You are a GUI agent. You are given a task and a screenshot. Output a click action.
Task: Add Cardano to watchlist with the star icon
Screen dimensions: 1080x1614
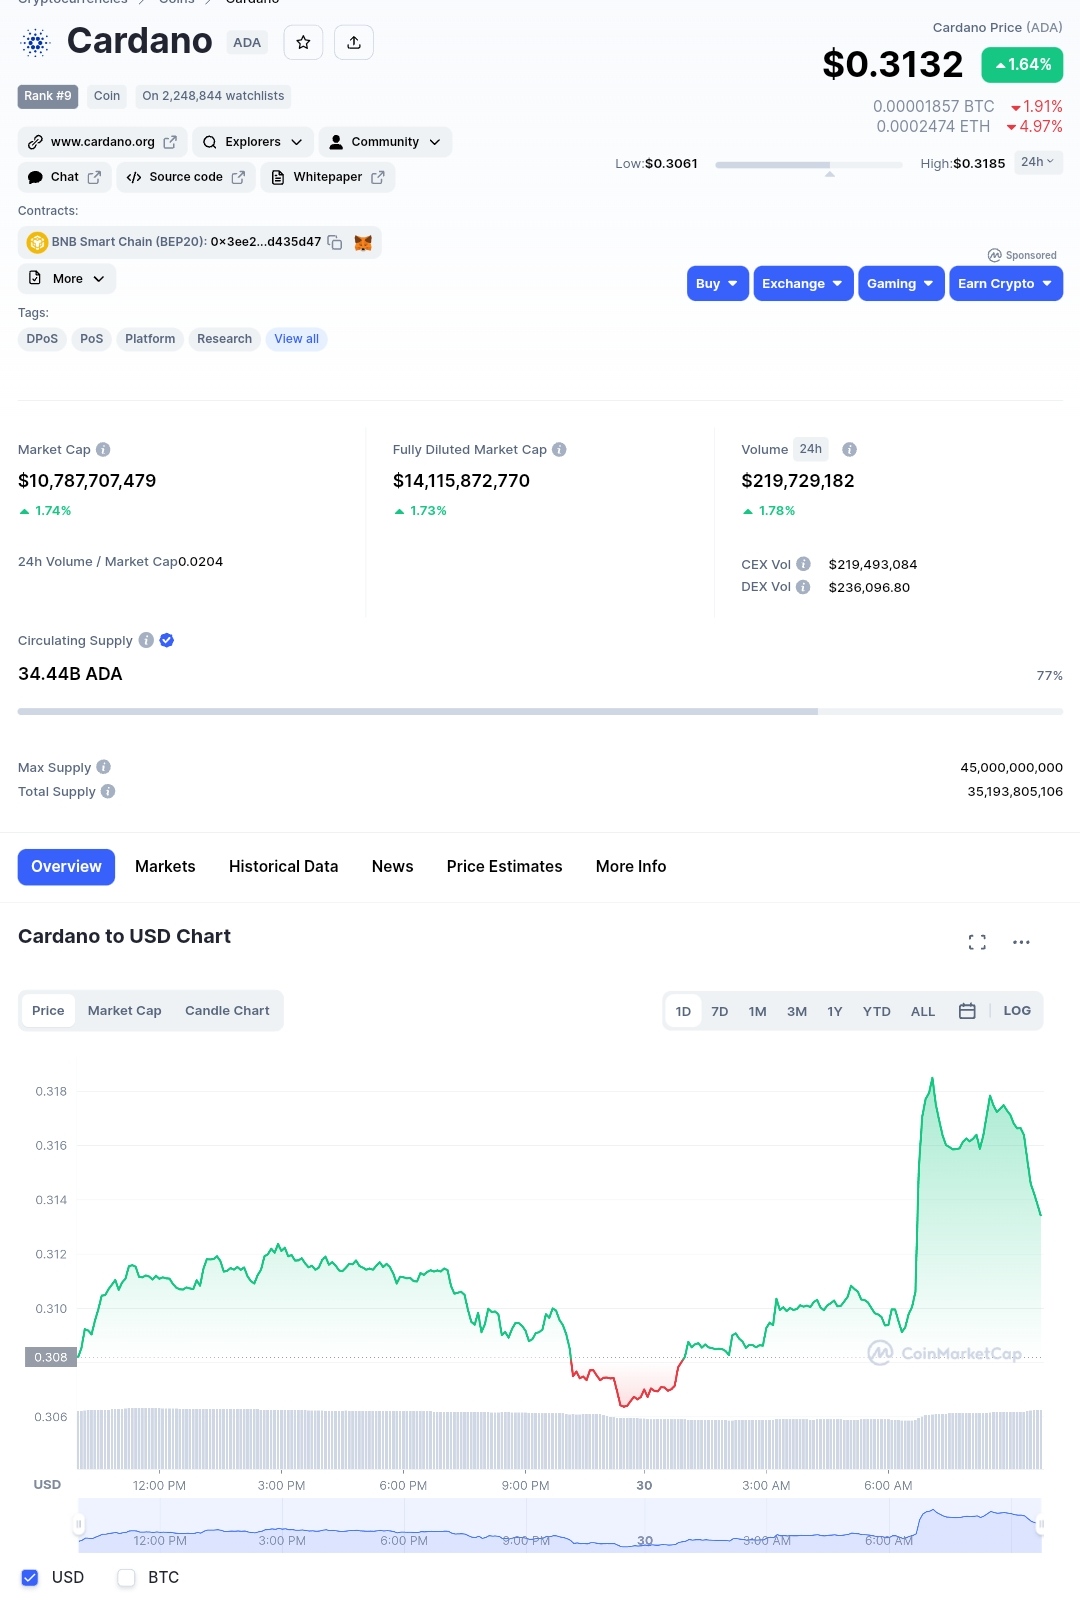pyautogui.click(x=303, y=42)
